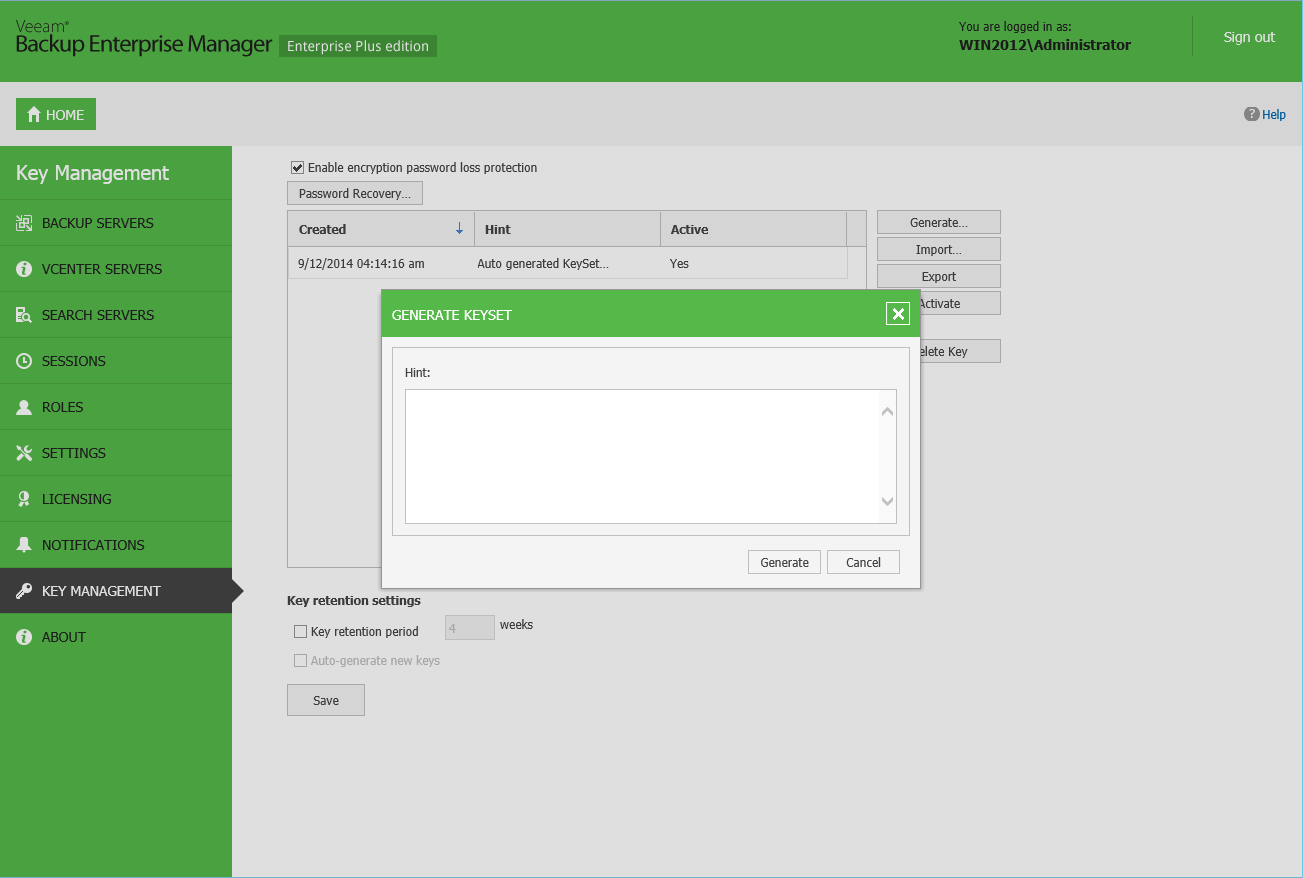Click inside the Hint text area
1303x878 pixels.
[642, 456]
